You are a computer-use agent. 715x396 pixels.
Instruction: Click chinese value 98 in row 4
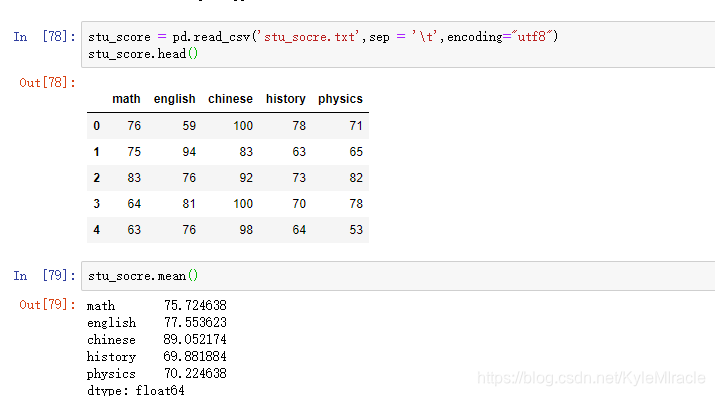(246, 229)
